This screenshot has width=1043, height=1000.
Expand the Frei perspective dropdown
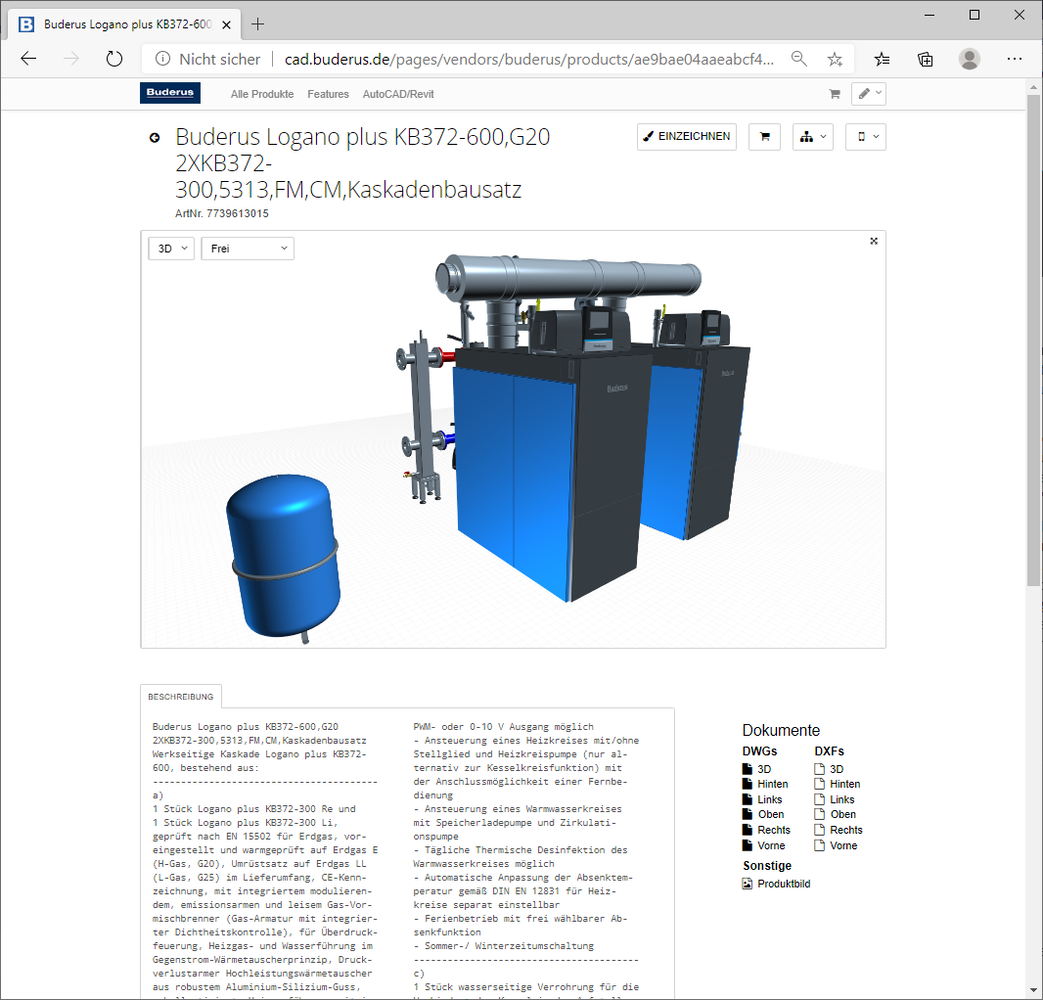[248, 248]
